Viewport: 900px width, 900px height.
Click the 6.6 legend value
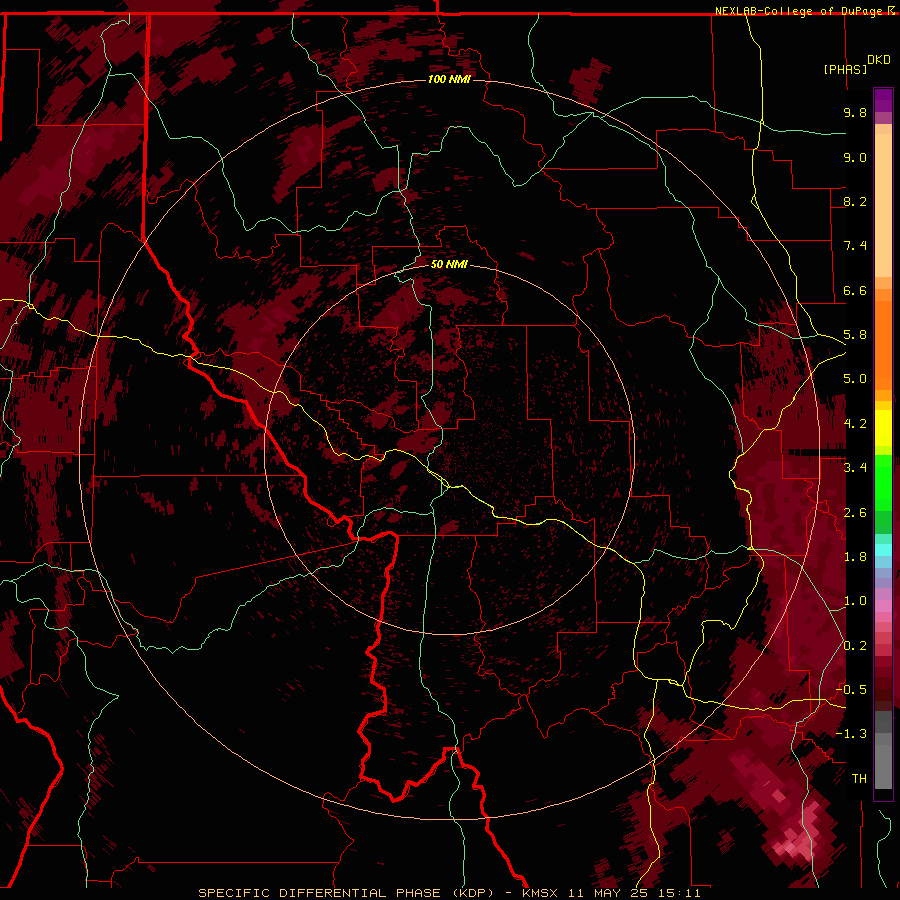click(855, 290)
